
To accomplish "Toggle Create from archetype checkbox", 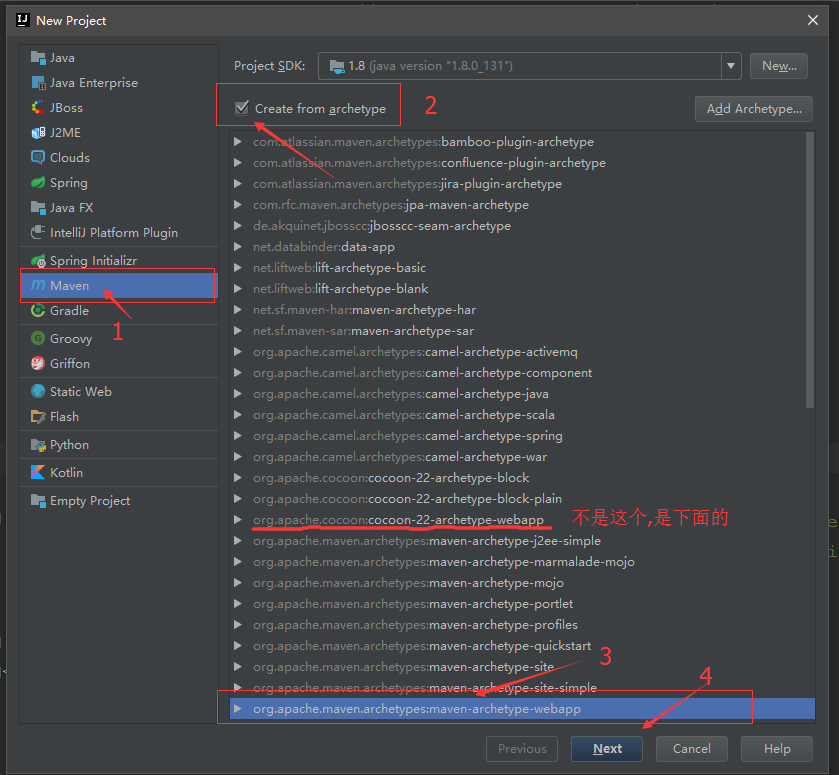I will click(242, 108).
